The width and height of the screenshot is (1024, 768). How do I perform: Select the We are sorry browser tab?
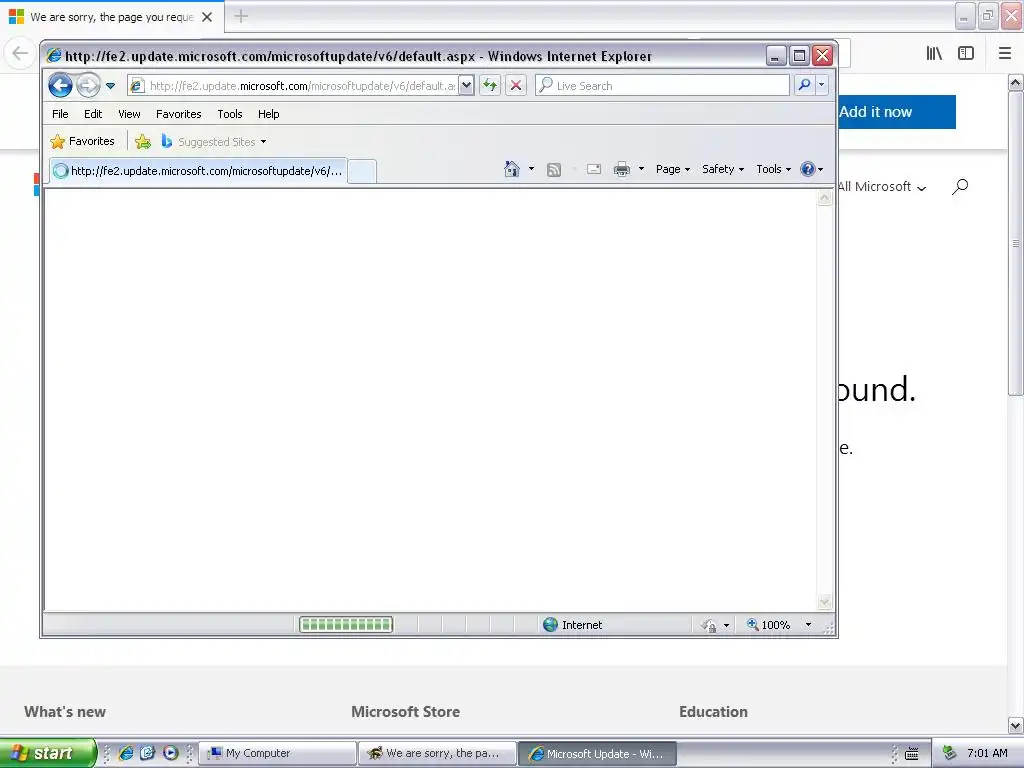click(x=112, y=17)
